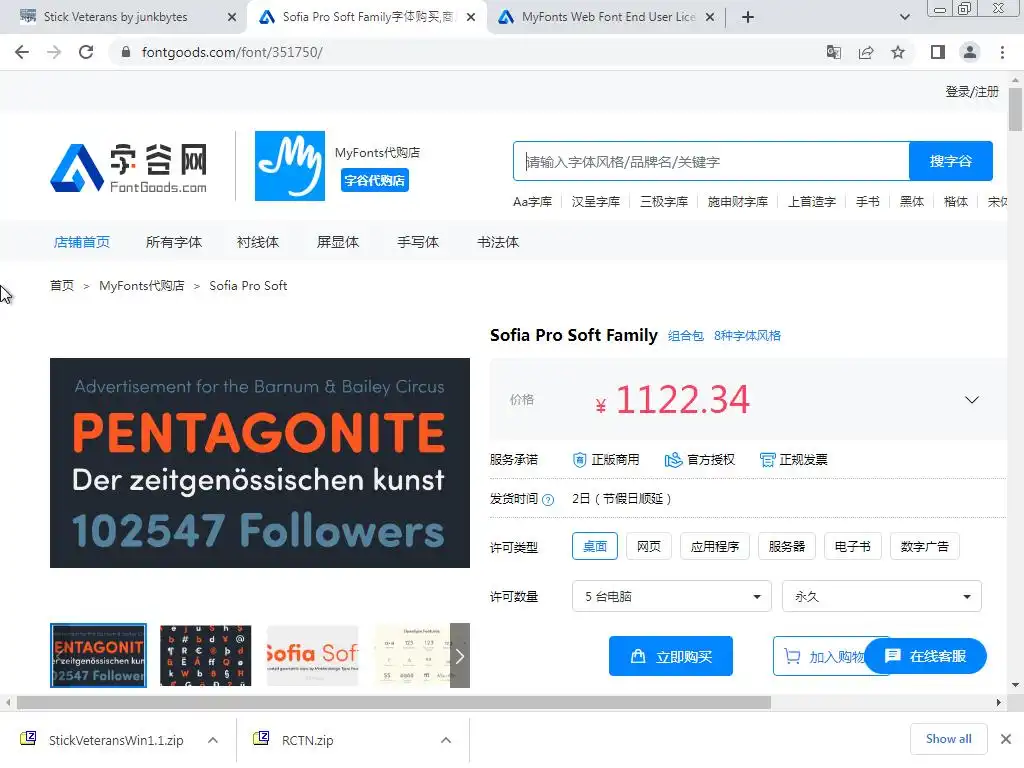
Task: Open 衬线体 navigation item
Action: [x=258, y=242]
